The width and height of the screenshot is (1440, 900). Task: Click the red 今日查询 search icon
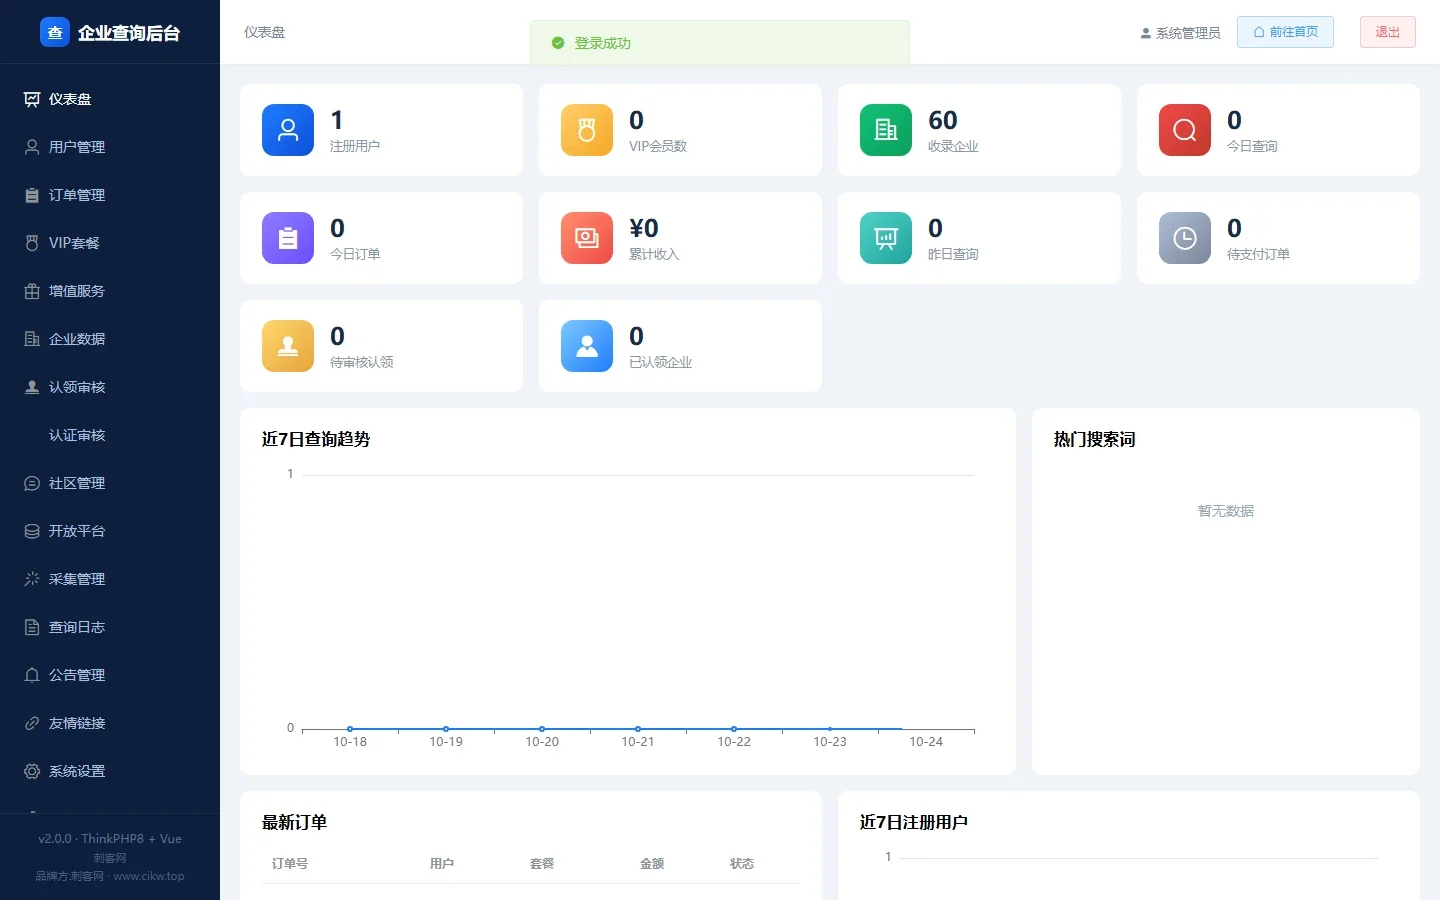1185,130
